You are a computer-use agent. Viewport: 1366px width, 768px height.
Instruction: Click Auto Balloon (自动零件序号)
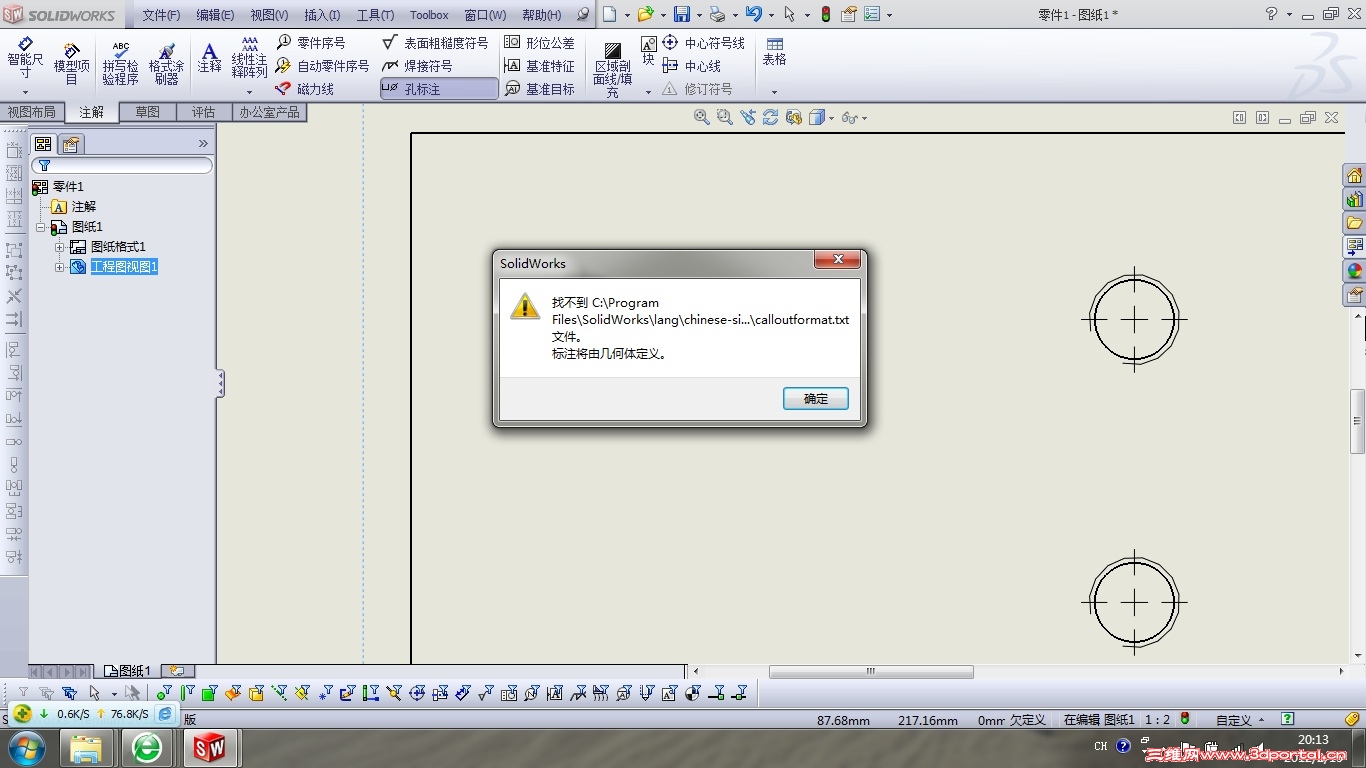[x=322, y=65]
